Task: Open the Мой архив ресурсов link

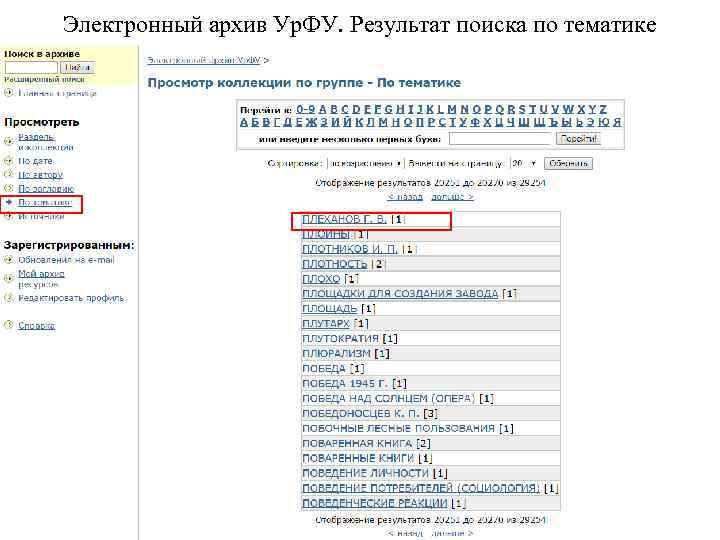Action: [x=41, y=279]
